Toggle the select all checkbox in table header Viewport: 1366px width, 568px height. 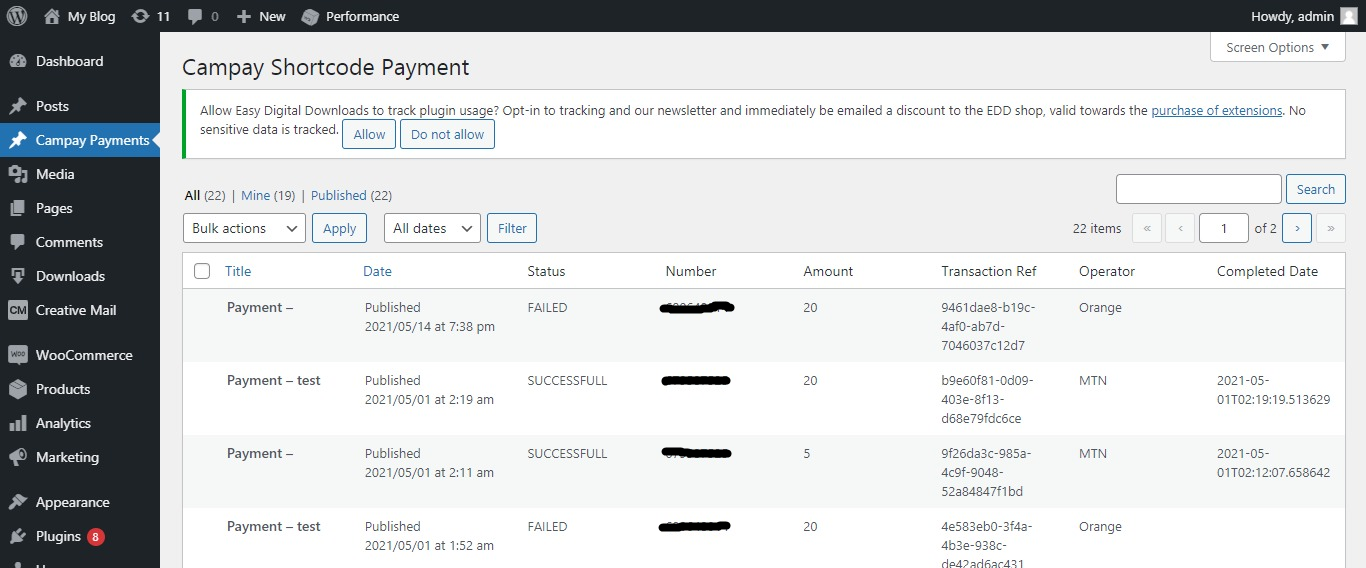(202, 271)
